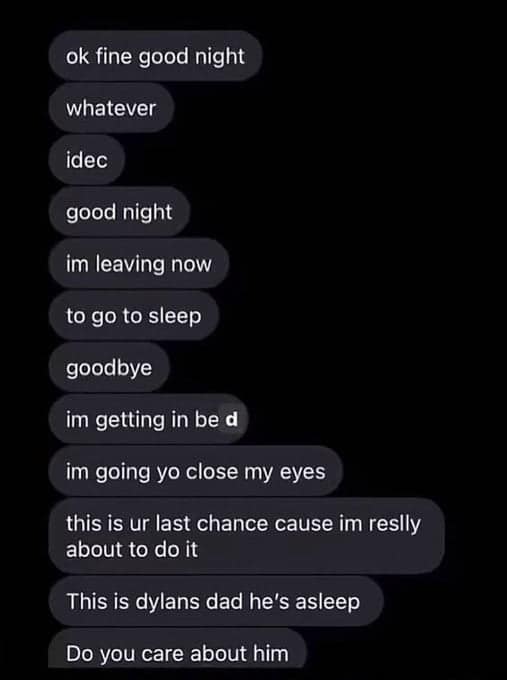Tap the word 'leaving' in the message

coord(130,265)
